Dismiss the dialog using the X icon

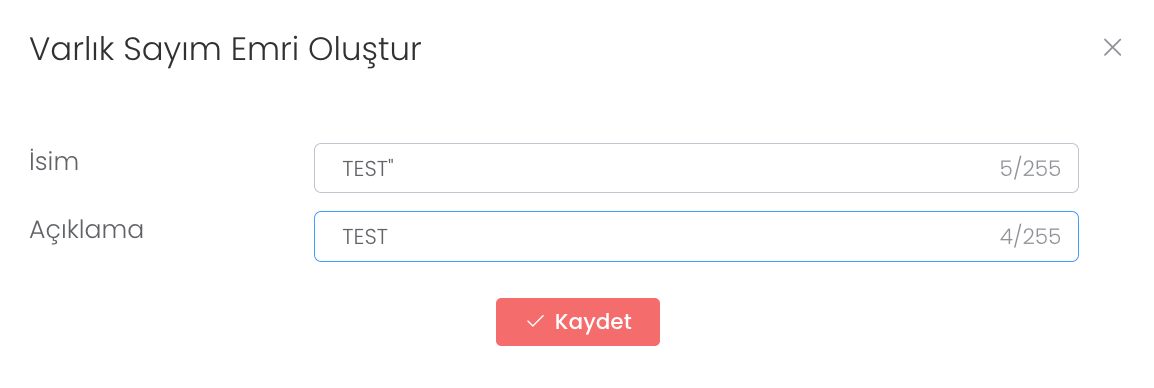(1112, 48)
